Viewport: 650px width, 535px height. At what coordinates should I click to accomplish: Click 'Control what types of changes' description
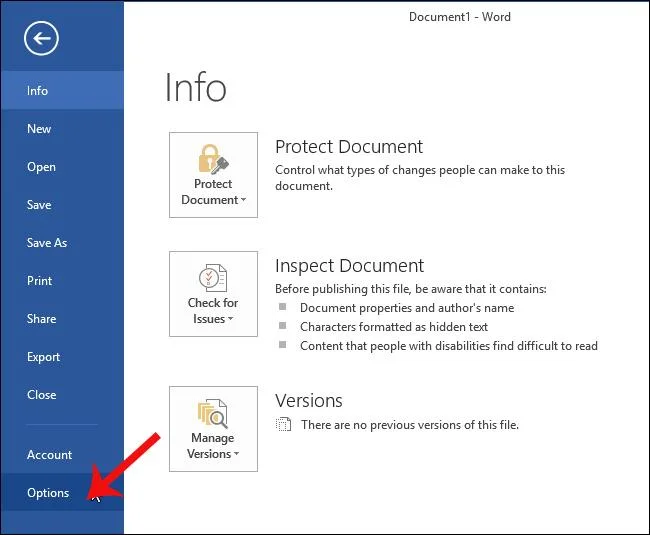point(420,178)
